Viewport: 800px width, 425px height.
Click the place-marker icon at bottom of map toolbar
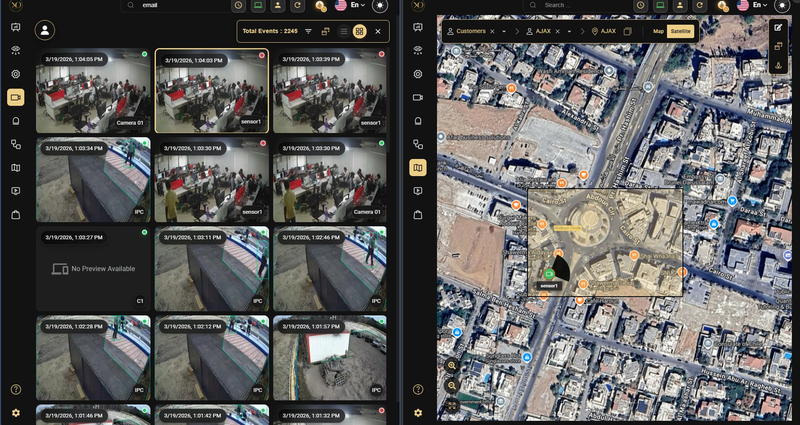tap(778, 65)
